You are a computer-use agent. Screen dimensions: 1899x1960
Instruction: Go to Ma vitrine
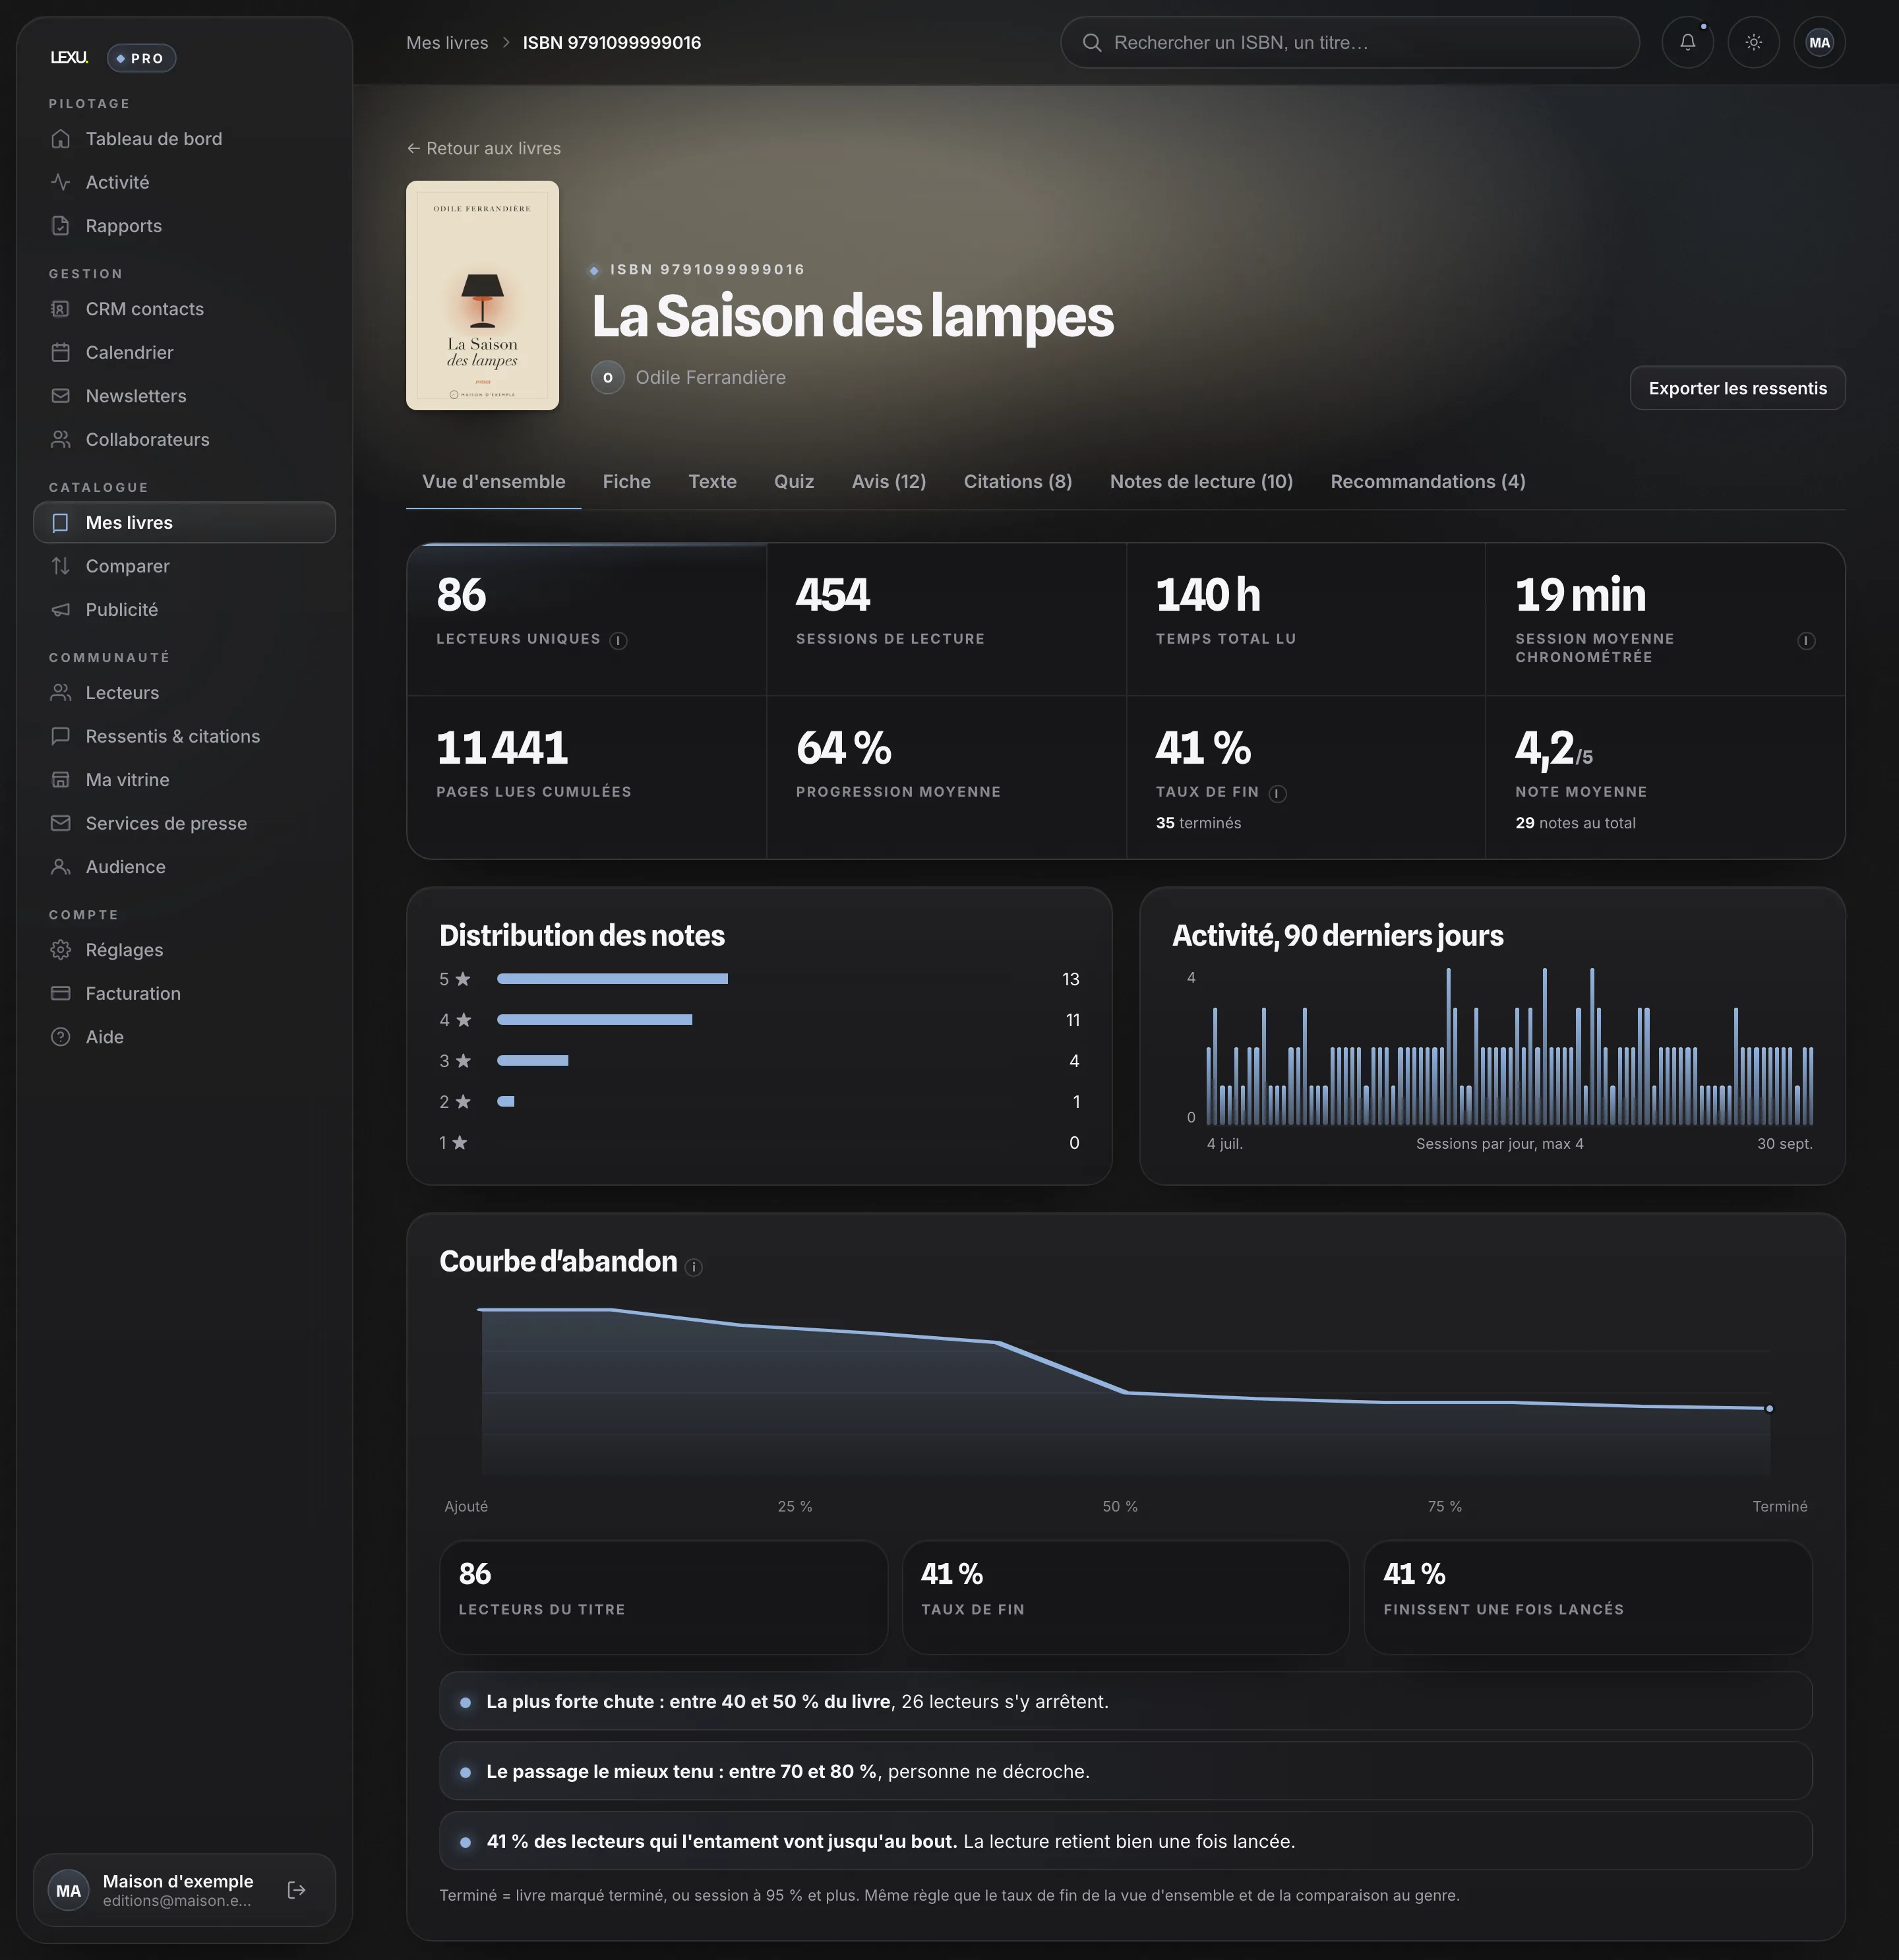click(184, 780)
